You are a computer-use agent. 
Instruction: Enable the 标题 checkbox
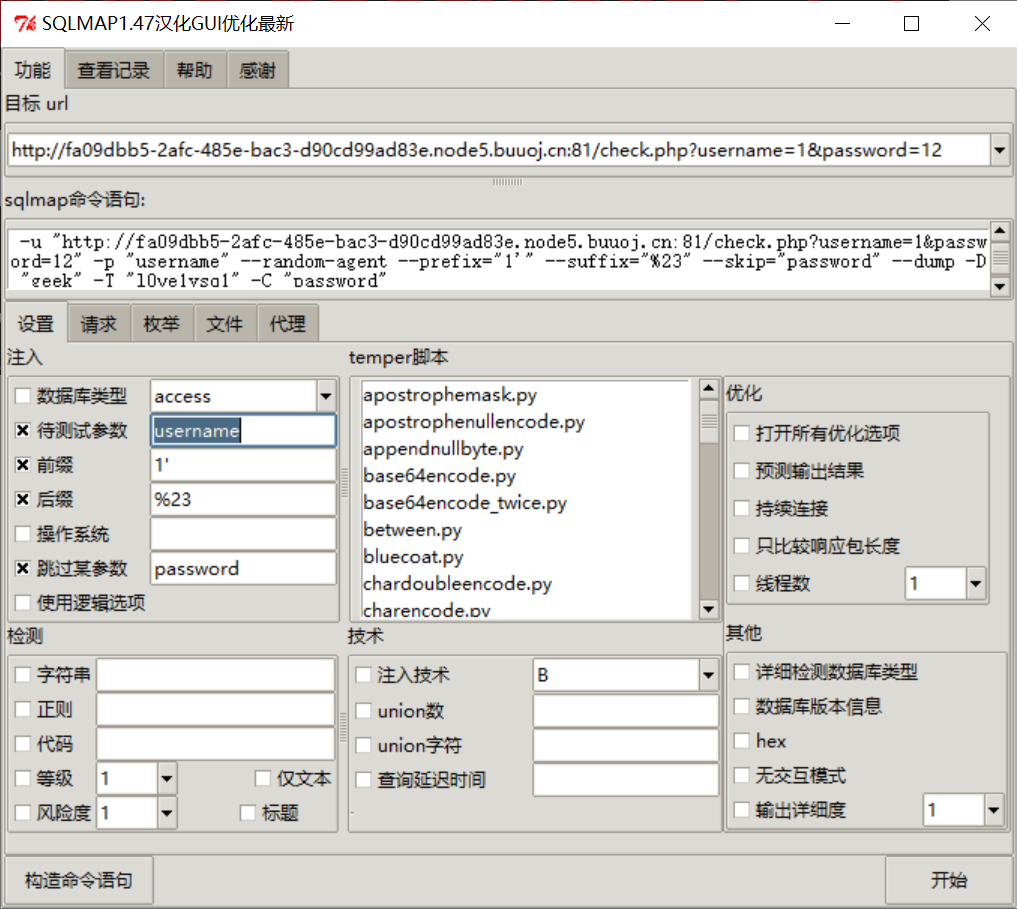(247, 812)
